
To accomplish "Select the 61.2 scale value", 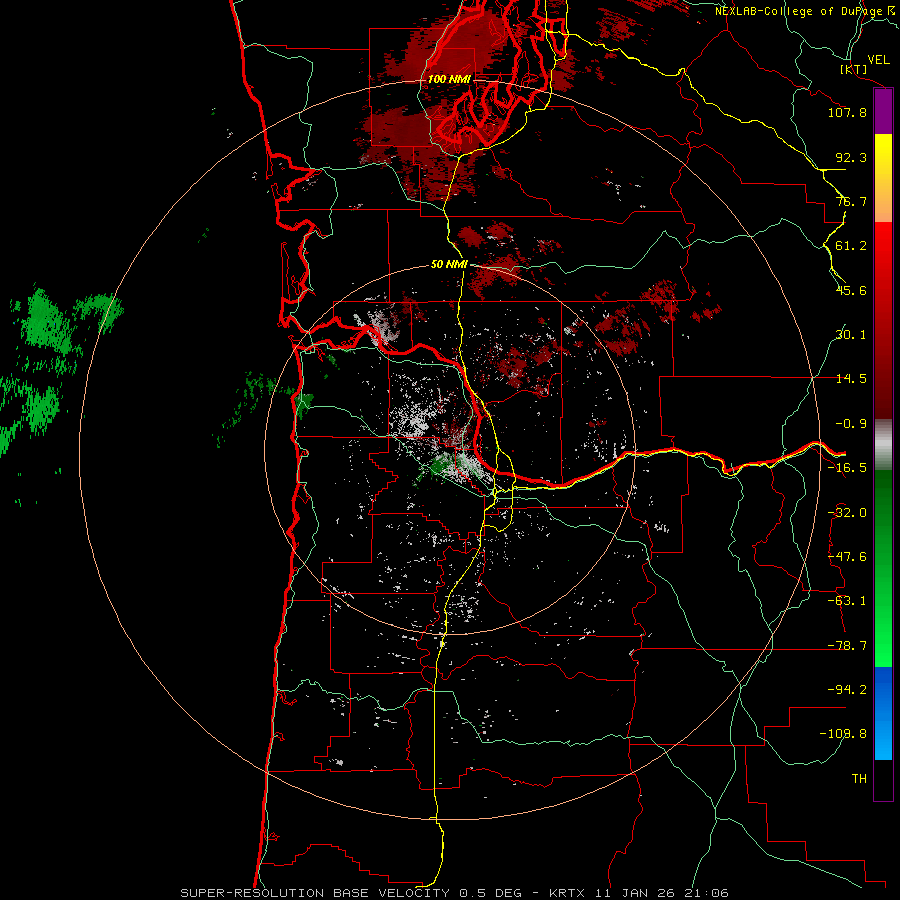I will click(851, 246).
